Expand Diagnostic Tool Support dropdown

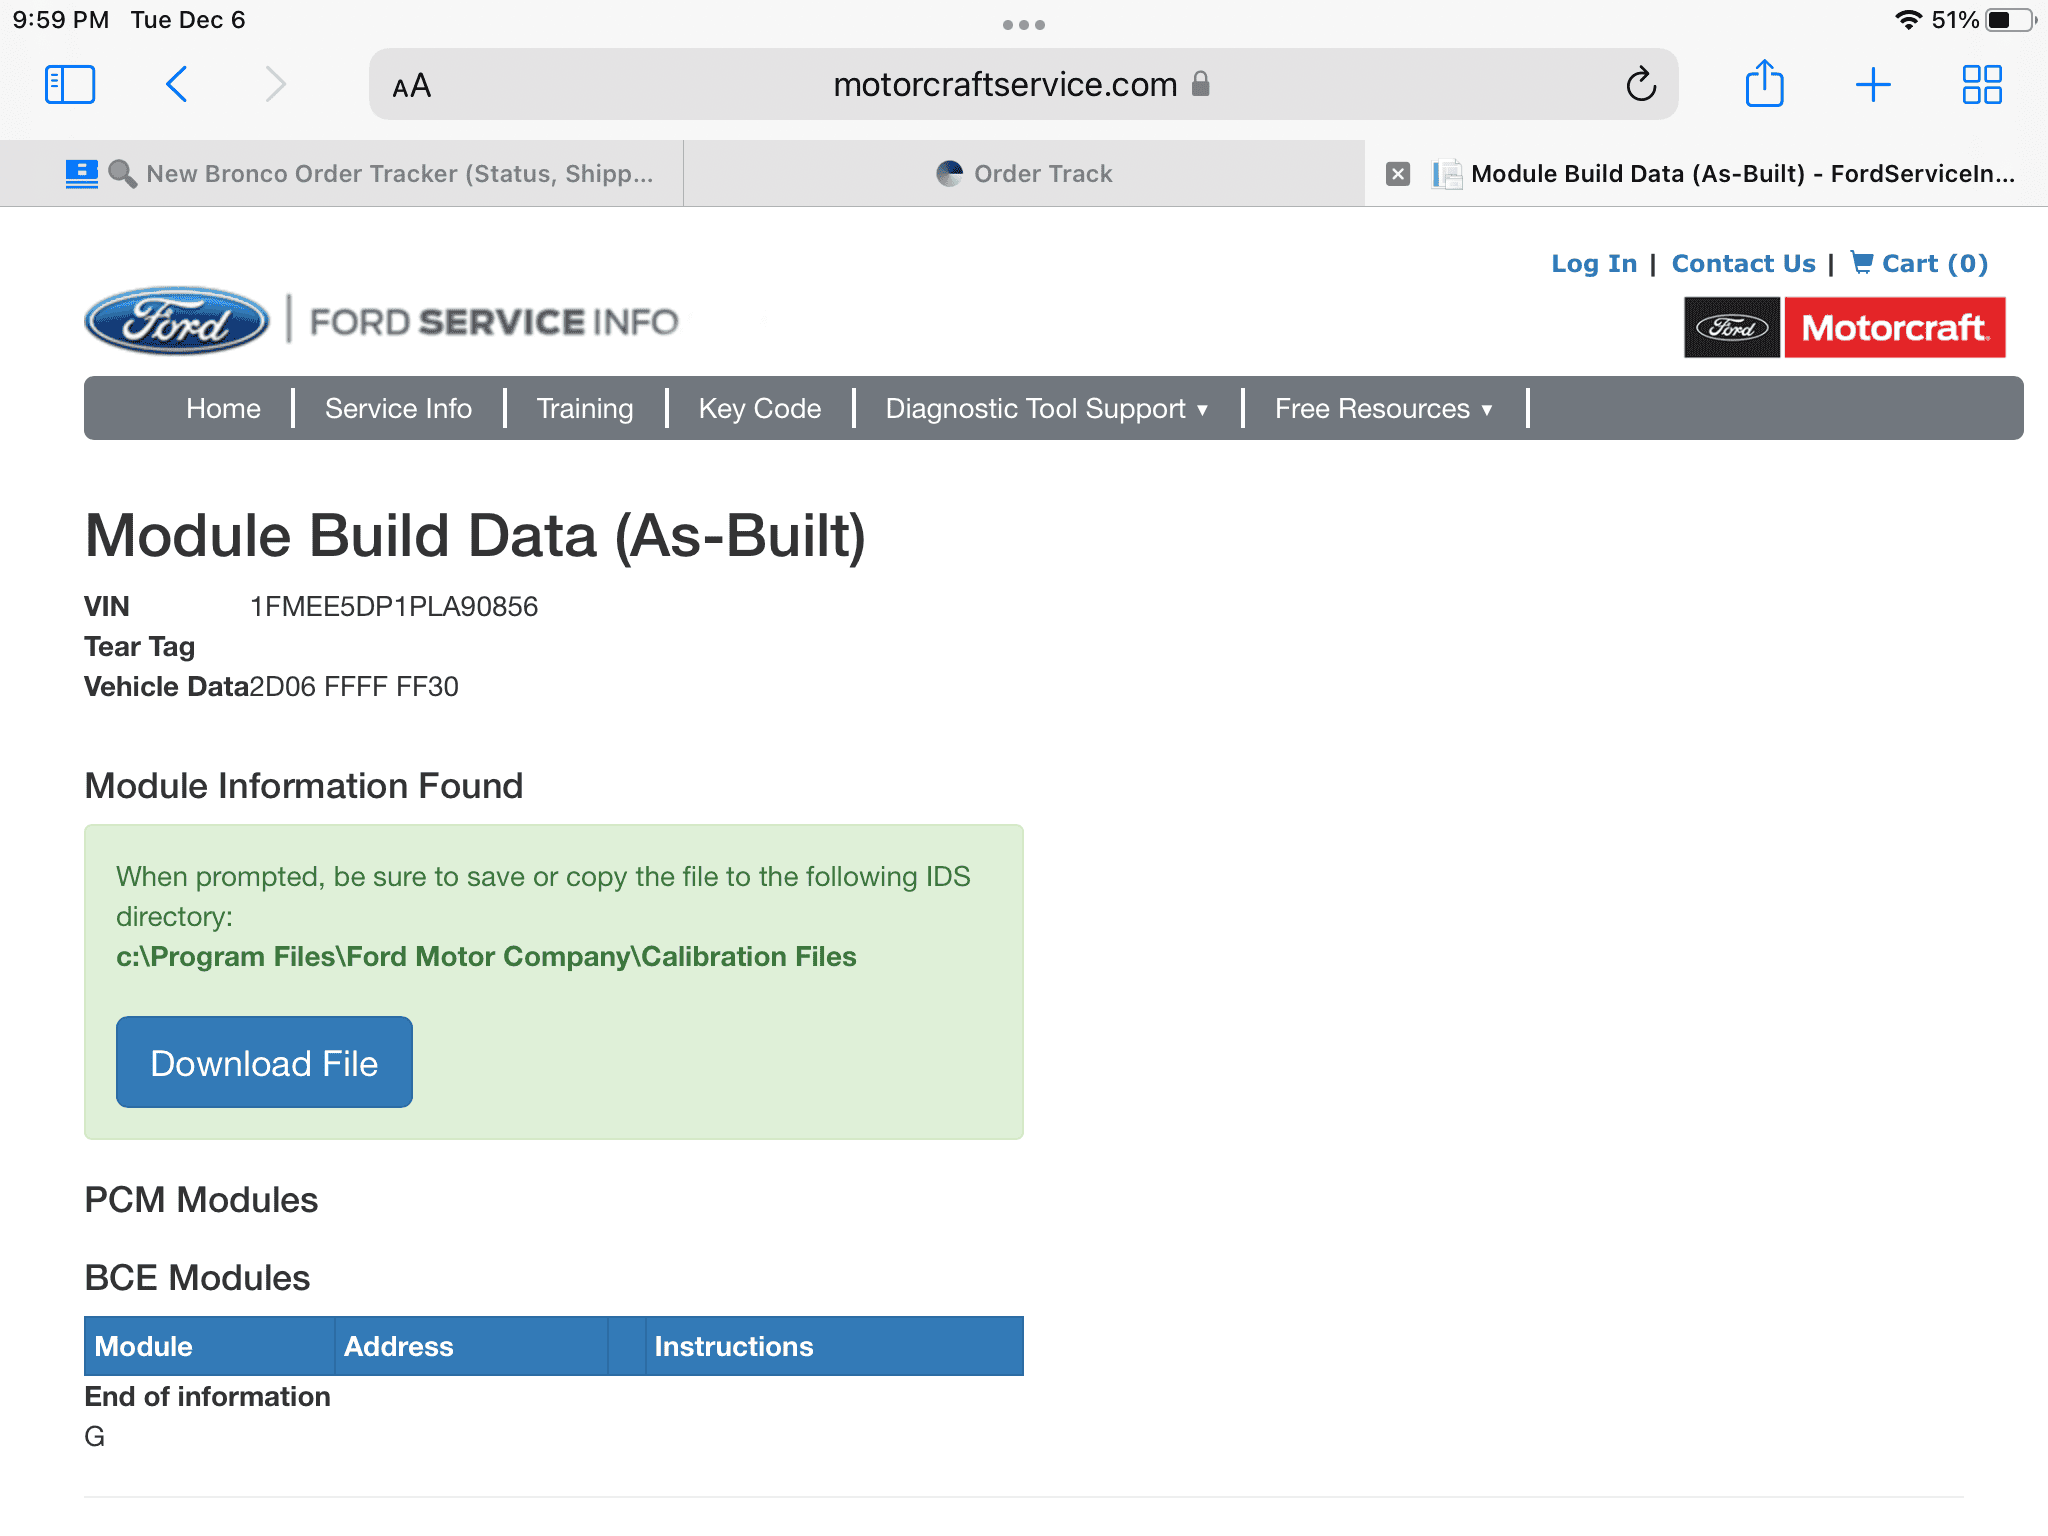pos(1047,408)
